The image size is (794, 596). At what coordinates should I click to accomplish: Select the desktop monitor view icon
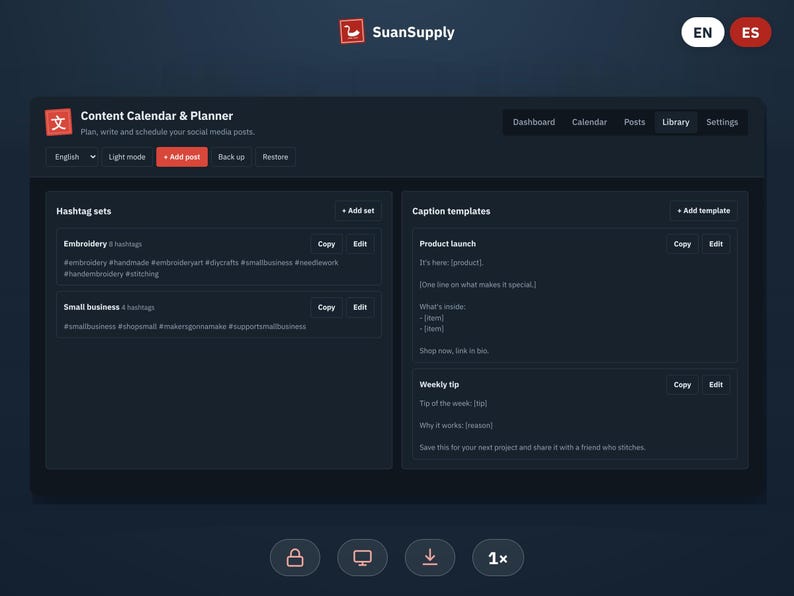point(363,558)
